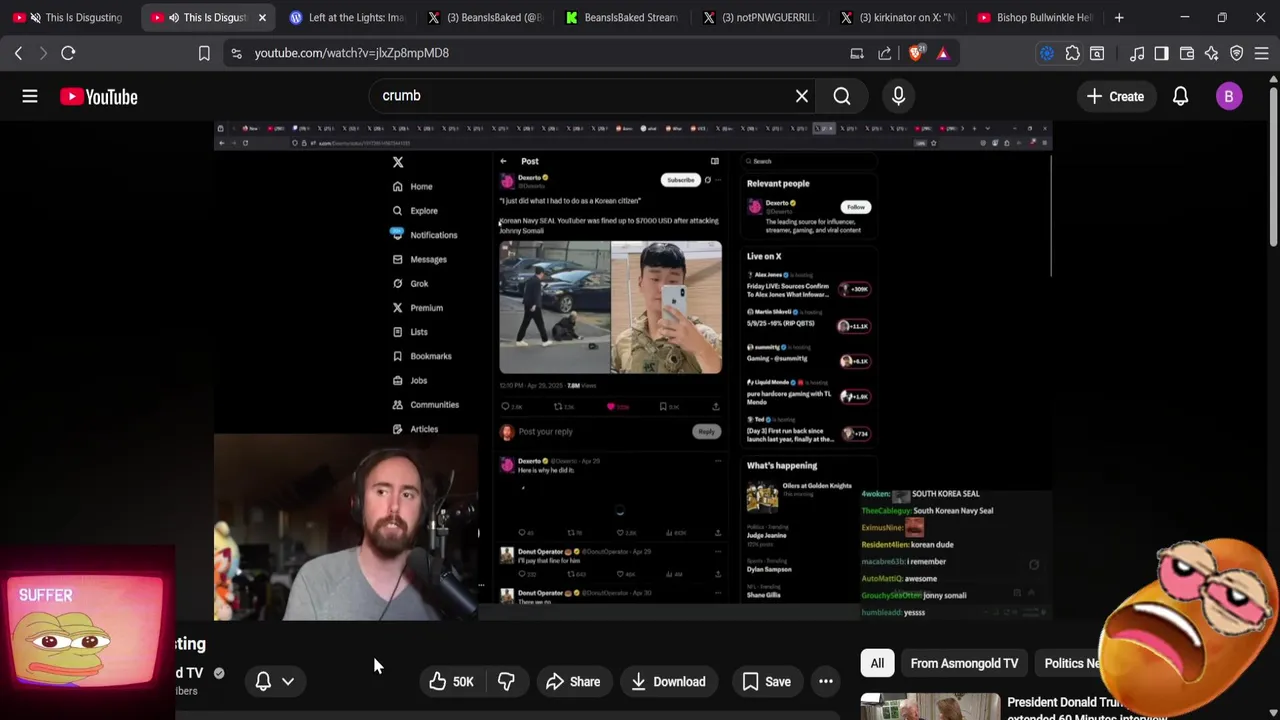
Task: Share this page with the share icon
Action: [885, 53]
